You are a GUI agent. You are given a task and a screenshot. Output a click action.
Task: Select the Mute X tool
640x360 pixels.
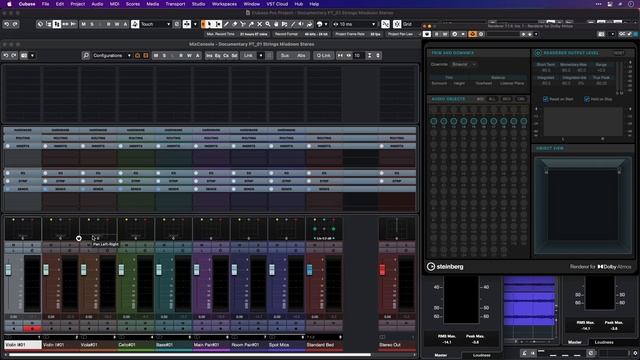coord(259,24)
